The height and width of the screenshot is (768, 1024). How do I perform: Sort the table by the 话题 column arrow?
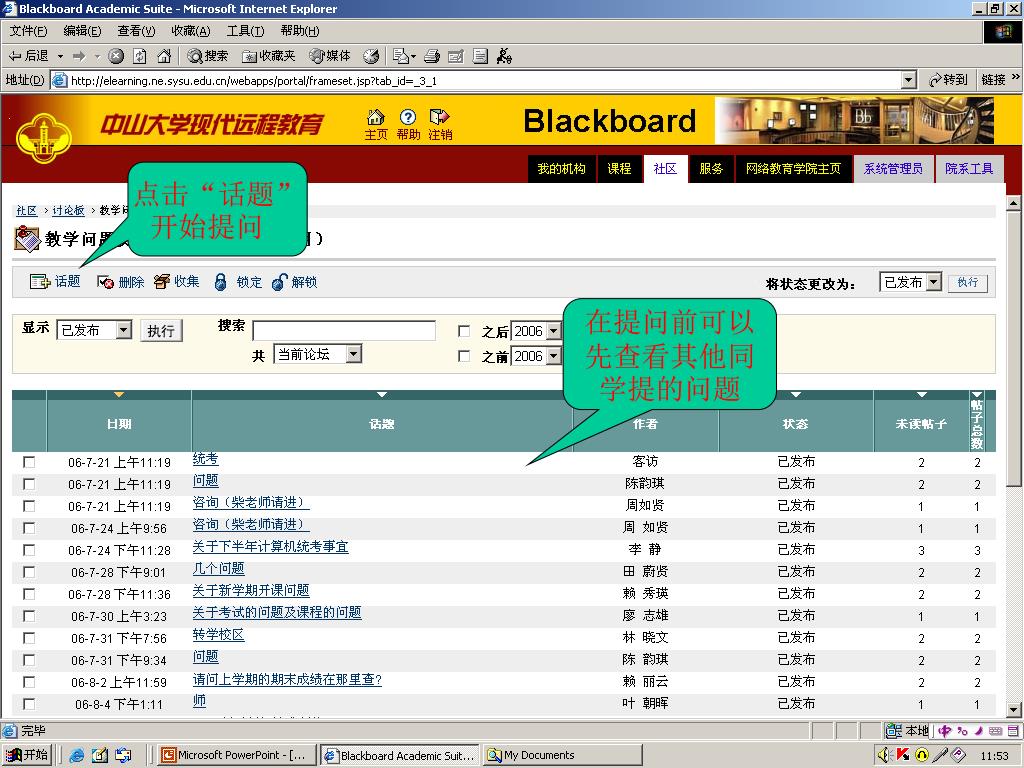pyautogui.click(x=382, y=394)
